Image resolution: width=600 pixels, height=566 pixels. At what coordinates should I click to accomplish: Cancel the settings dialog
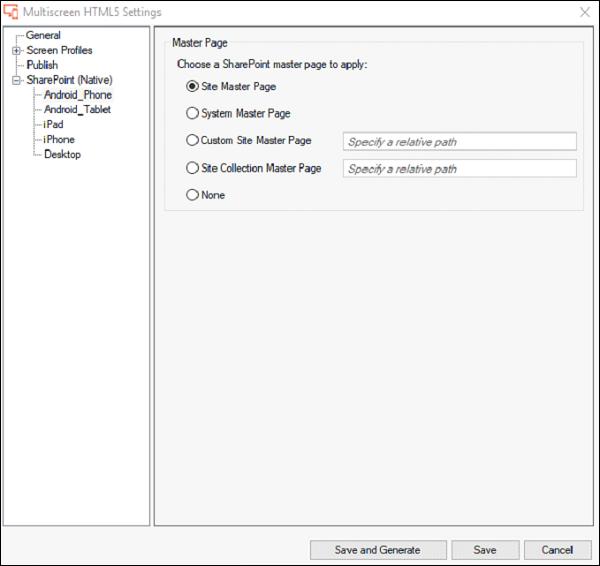coord(558,550)
